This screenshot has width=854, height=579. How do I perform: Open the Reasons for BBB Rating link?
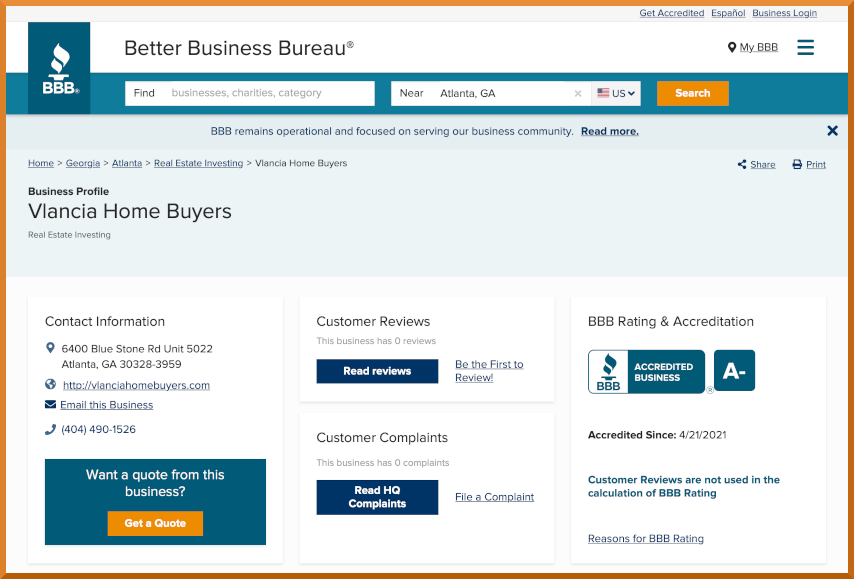[646, 539]
